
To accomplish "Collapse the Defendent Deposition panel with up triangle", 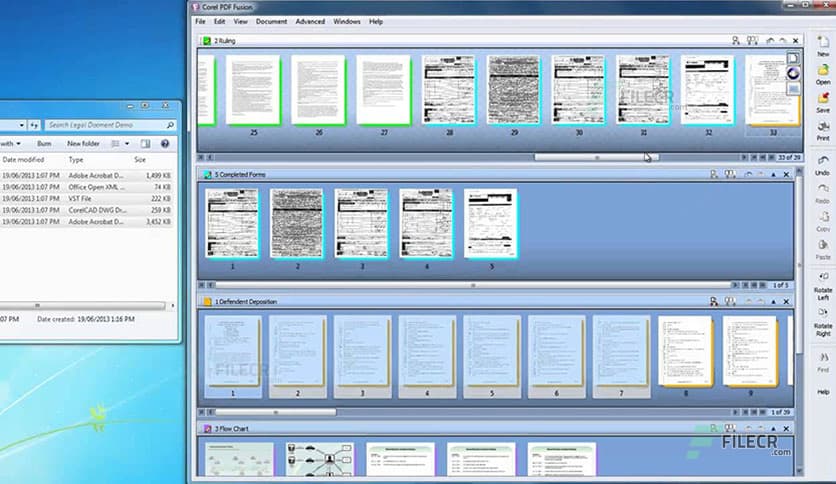I will pos(773,302).
